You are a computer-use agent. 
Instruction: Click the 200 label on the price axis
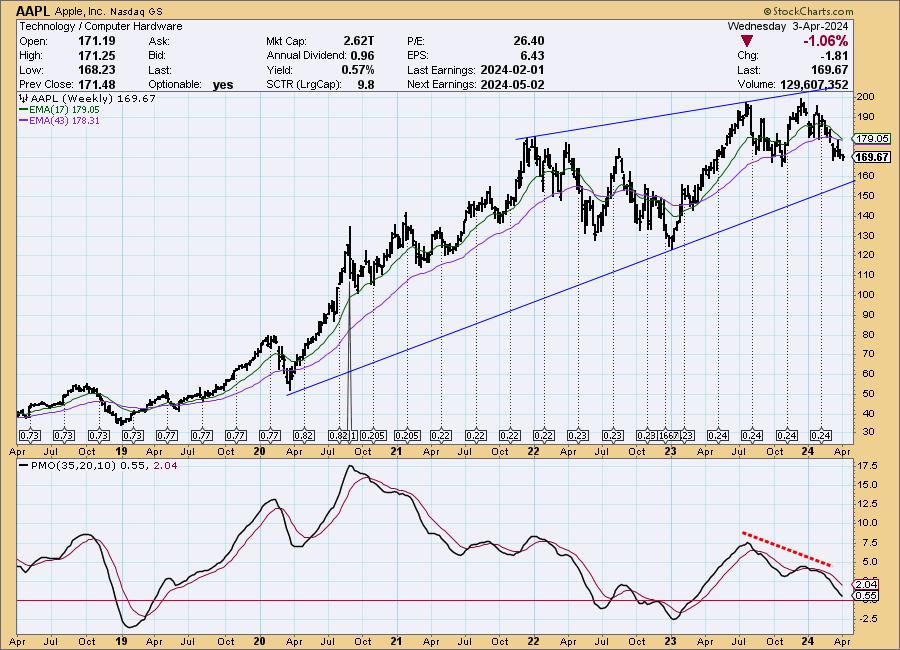(x=866, y=96)
